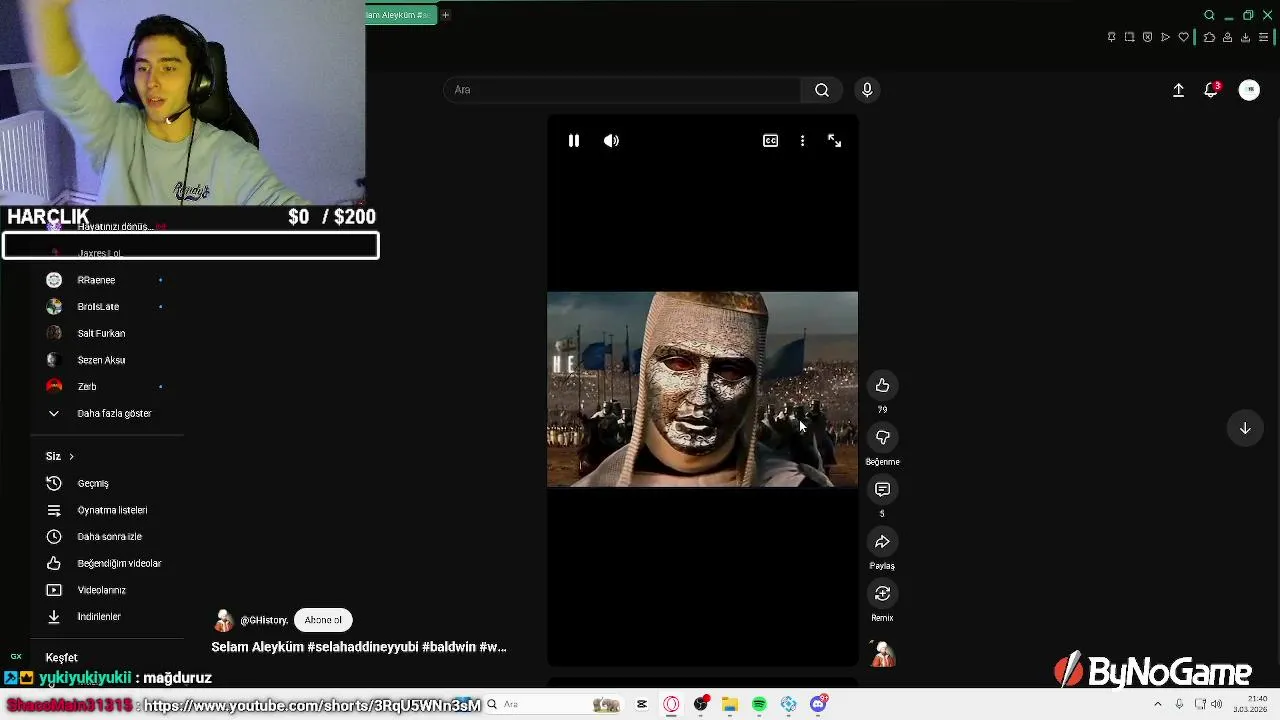Take a snapshot with browser toolbar icon
Screen dimensions: 1280x720
[1129, 37]
